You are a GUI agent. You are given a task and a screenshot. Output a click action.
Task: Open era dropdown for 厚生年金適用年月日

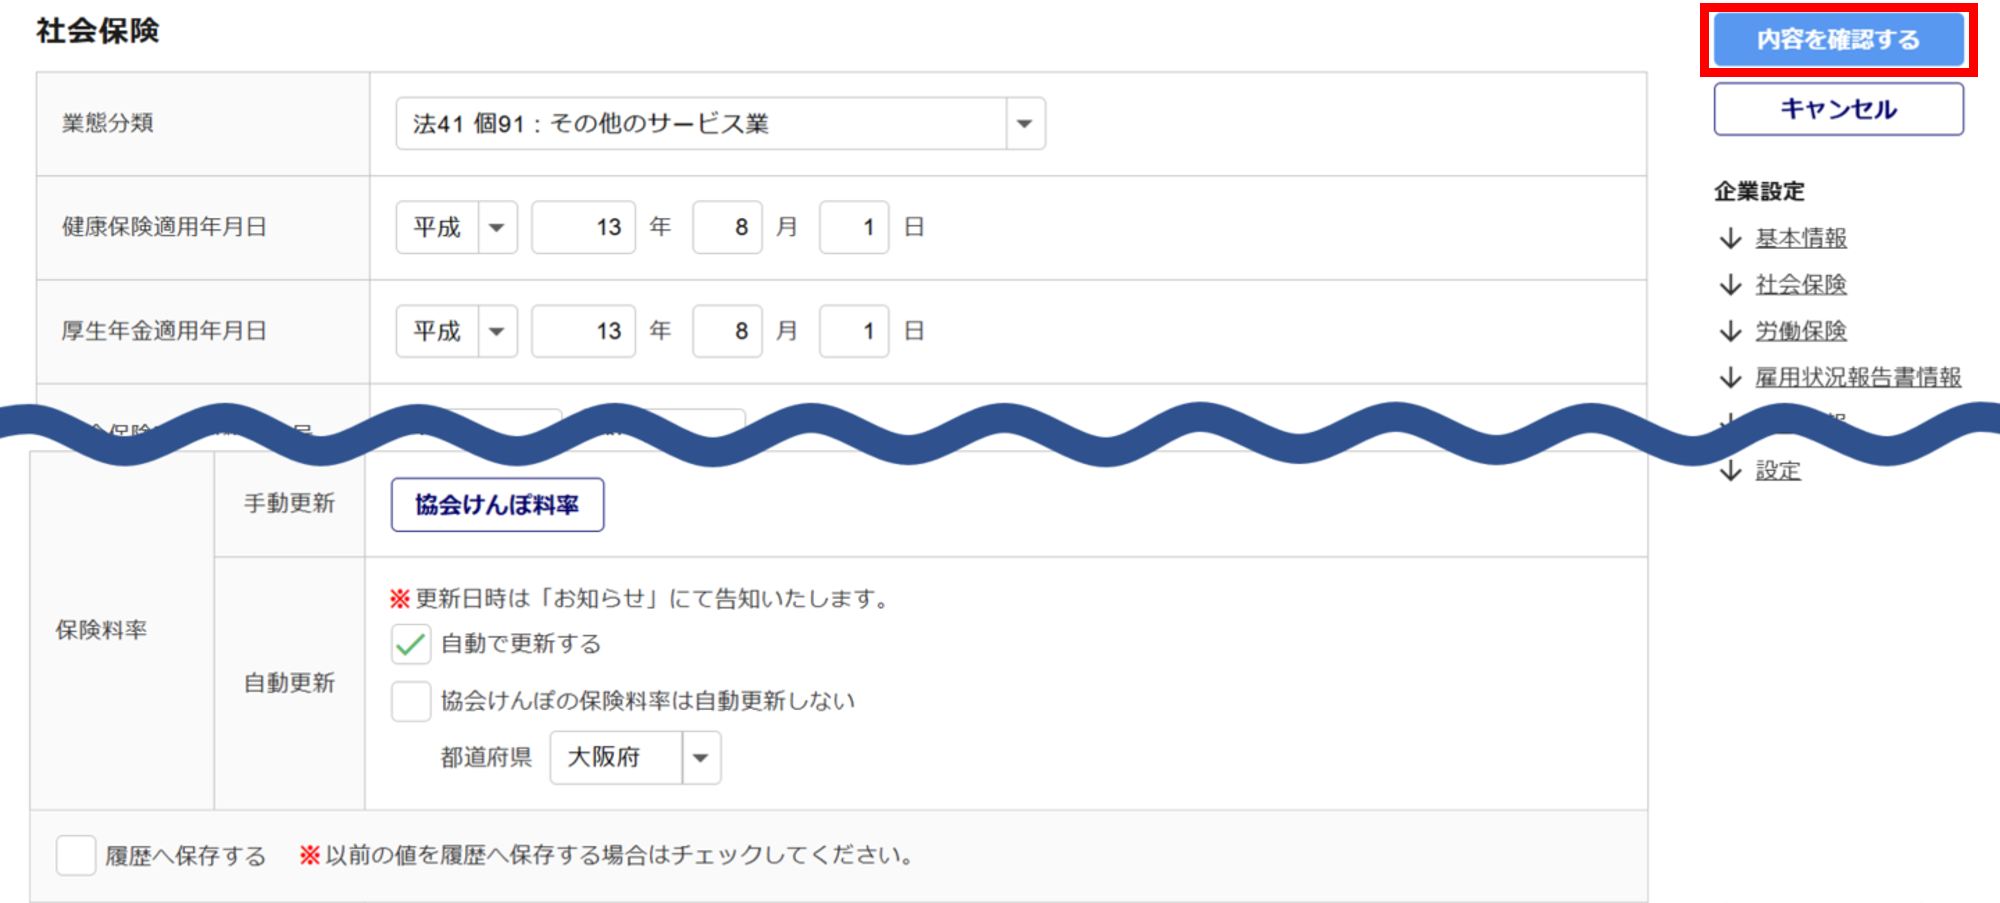[x=497, y=331]
